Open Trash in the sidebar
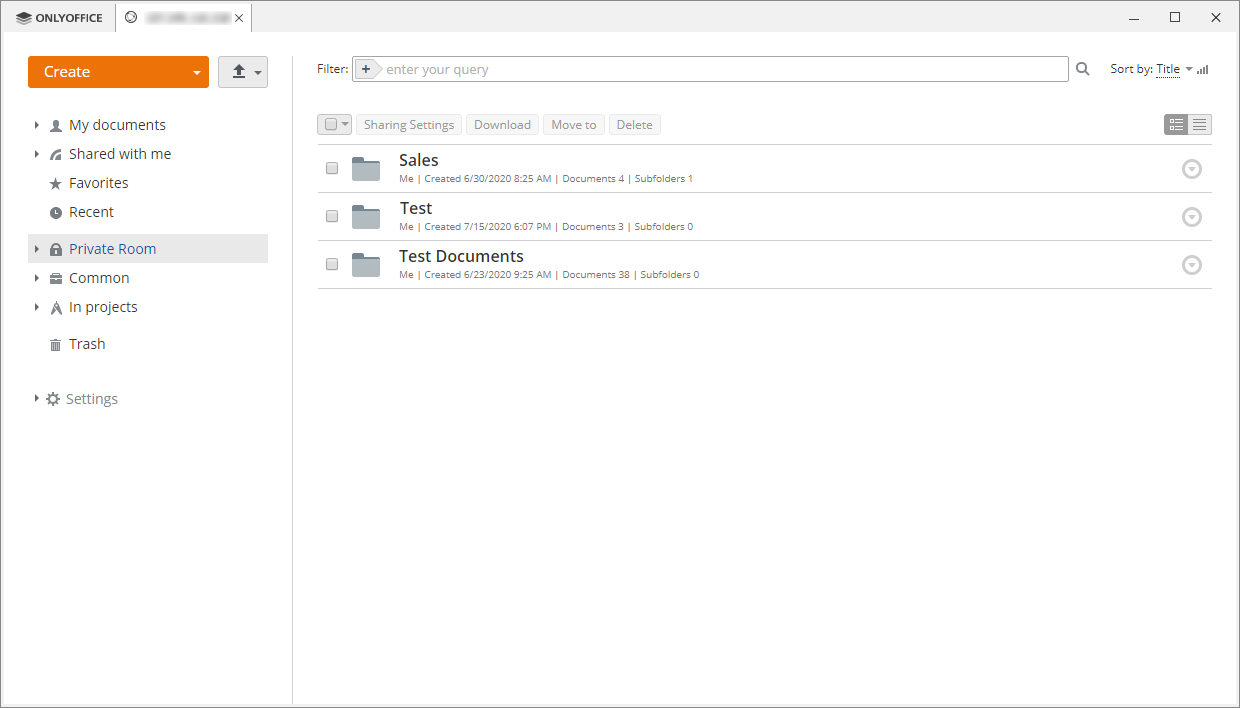The image size is (1240, 708). (x=86, y=344)
